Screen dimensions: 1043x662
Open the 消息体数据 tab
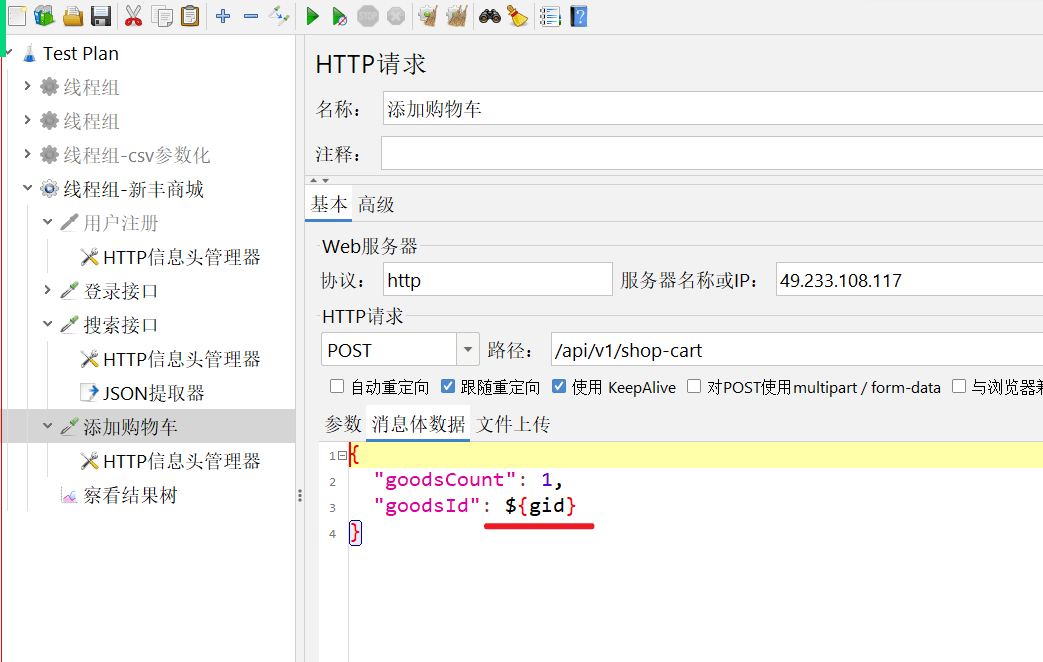418,424
